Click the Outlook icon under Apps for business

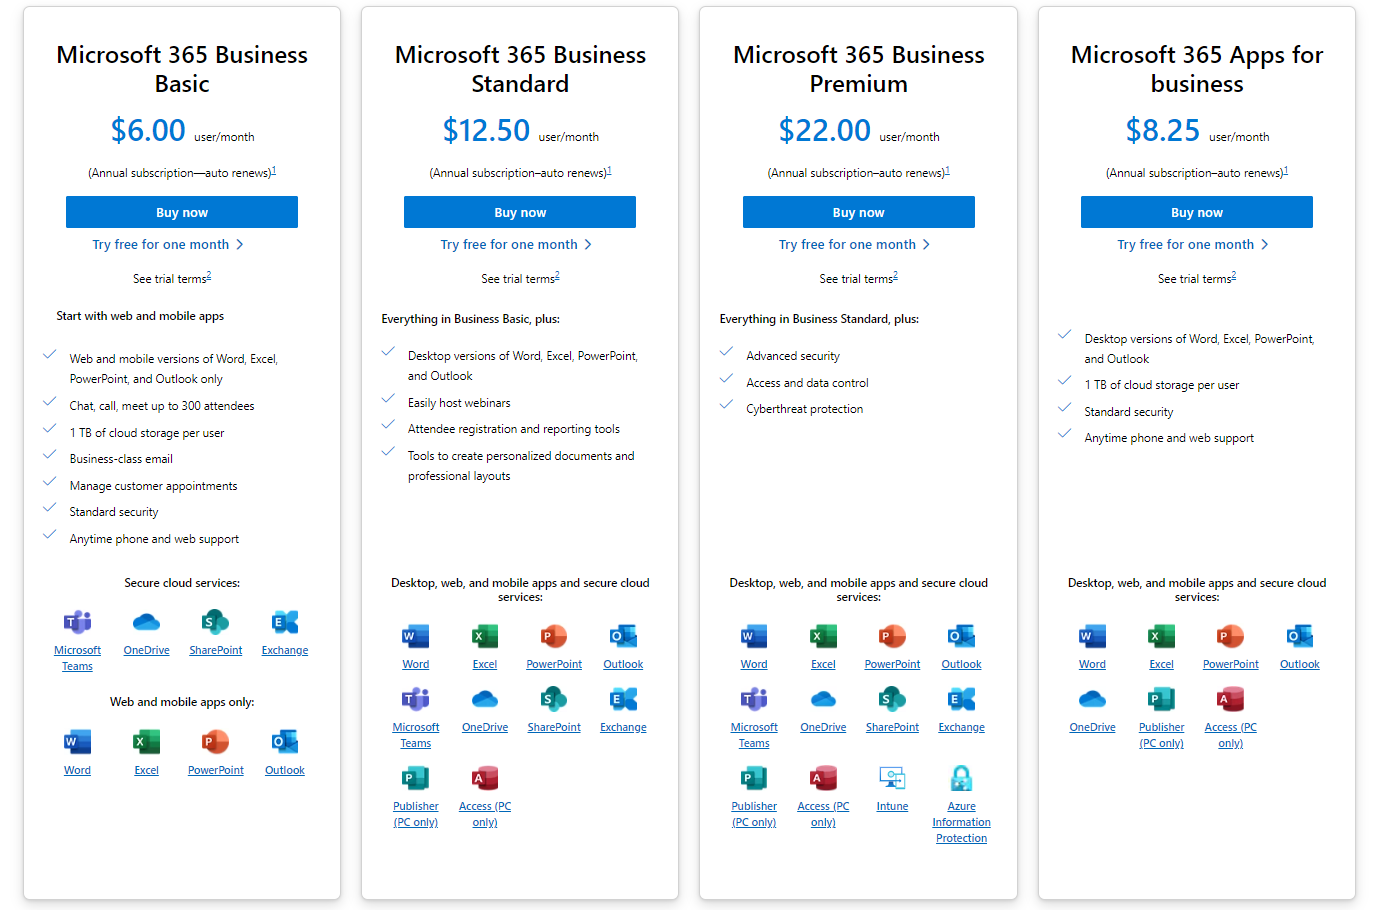click(x=1299, y=637)
